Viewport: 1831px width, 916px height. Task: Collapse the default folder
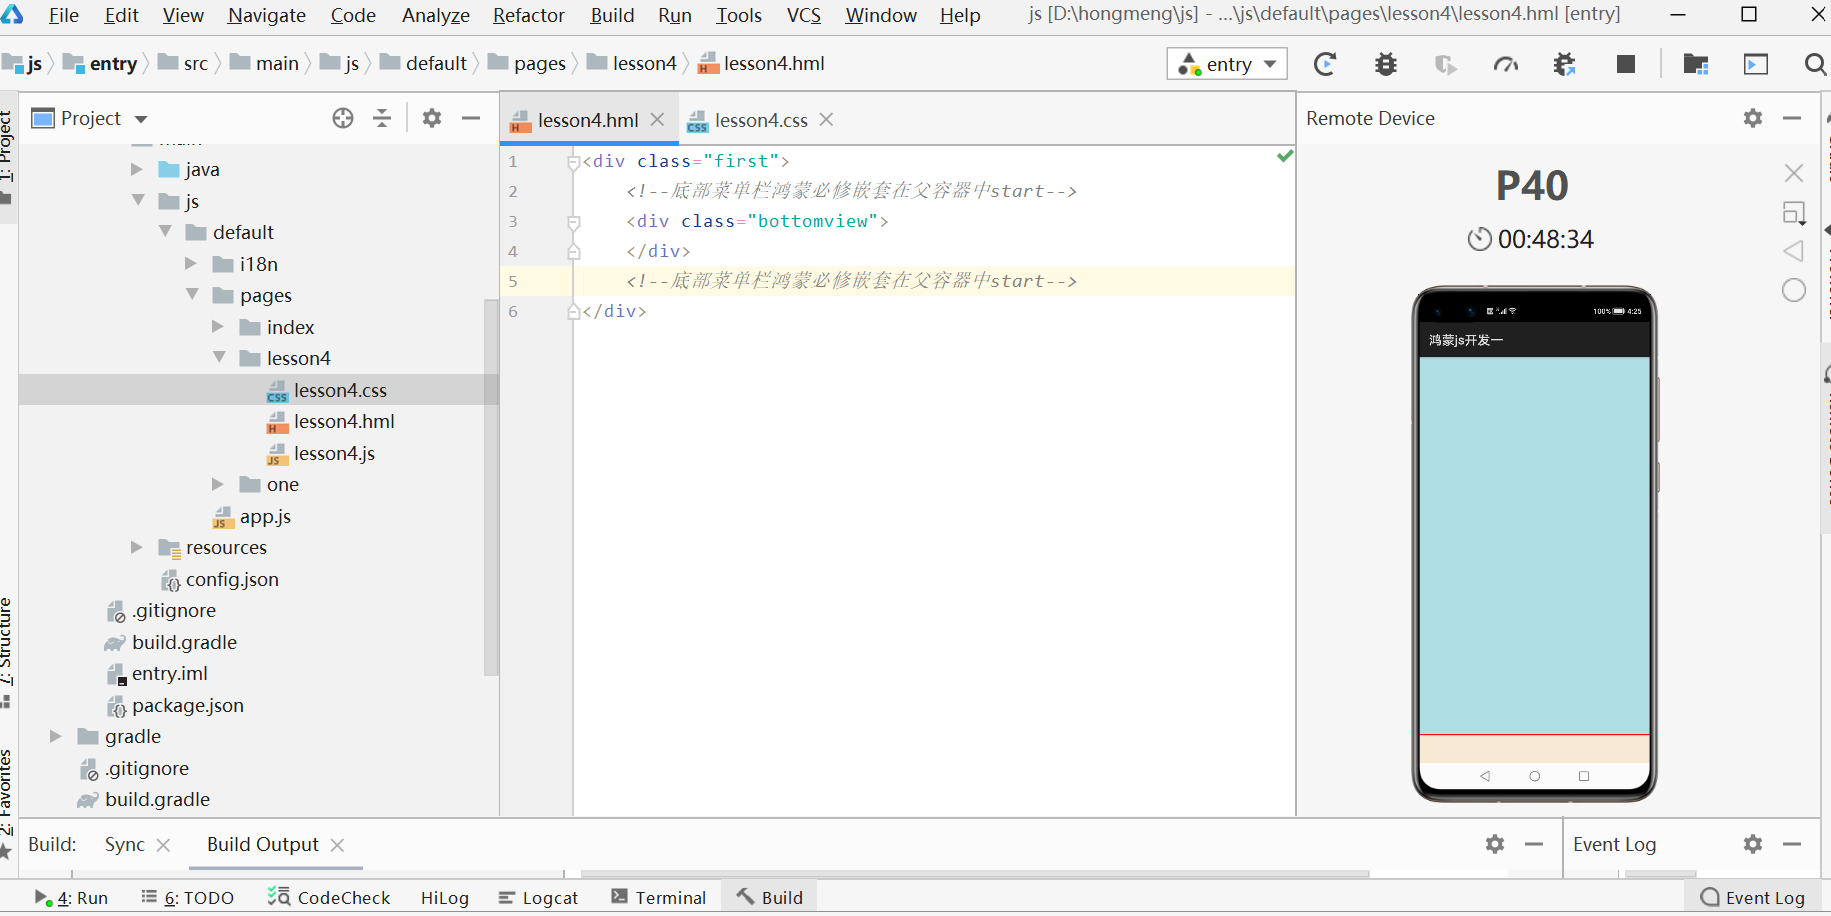pos(165,231)
